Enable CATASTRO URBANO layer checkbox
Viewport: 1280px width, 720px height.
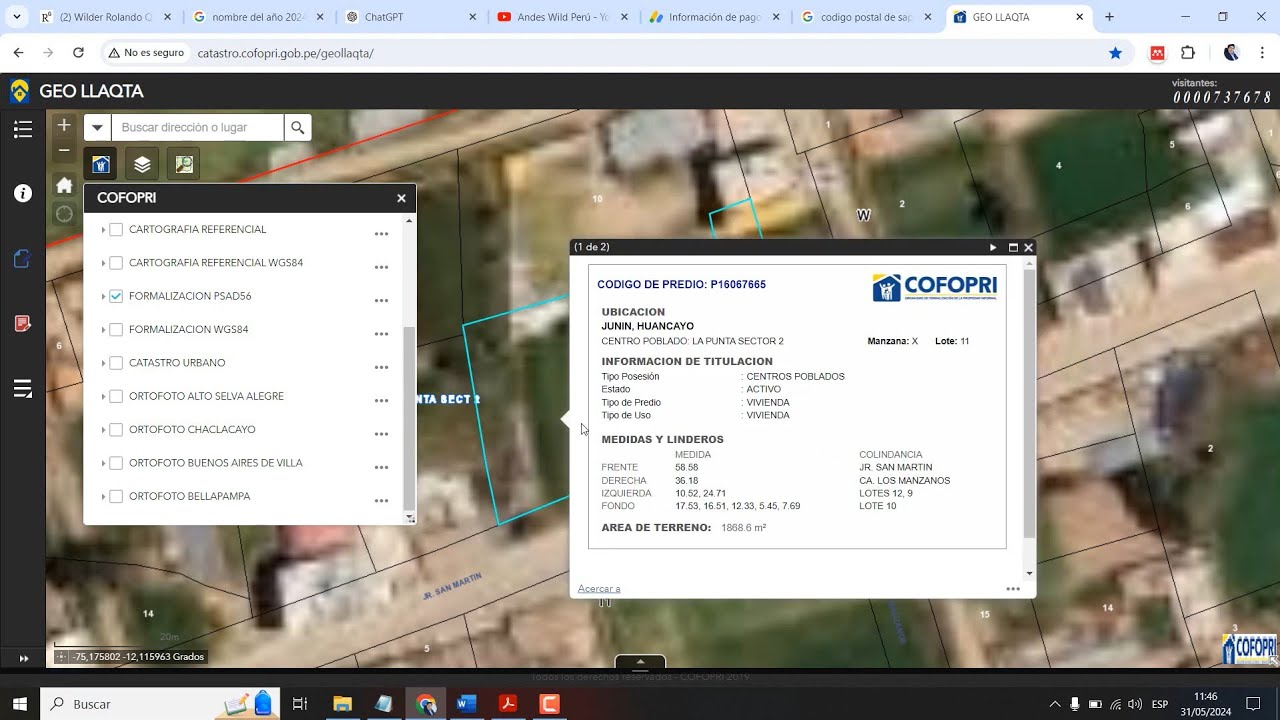[x=116, y=363]
